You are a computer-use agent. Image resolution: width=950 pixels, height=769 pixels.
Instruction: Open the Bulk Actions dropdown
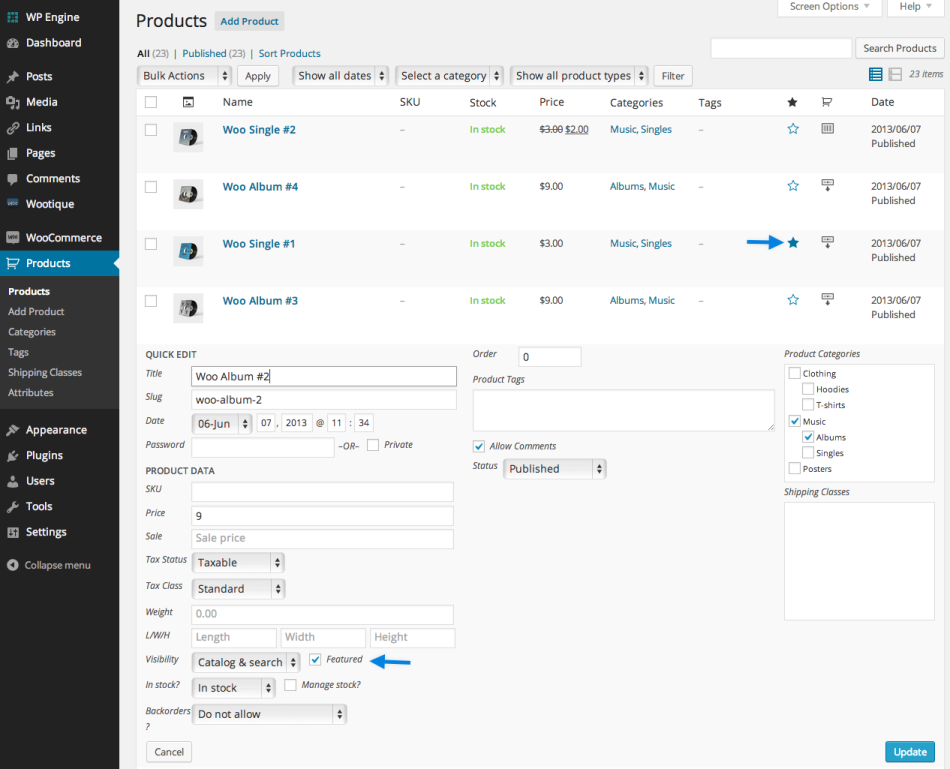tap(184, 75)
